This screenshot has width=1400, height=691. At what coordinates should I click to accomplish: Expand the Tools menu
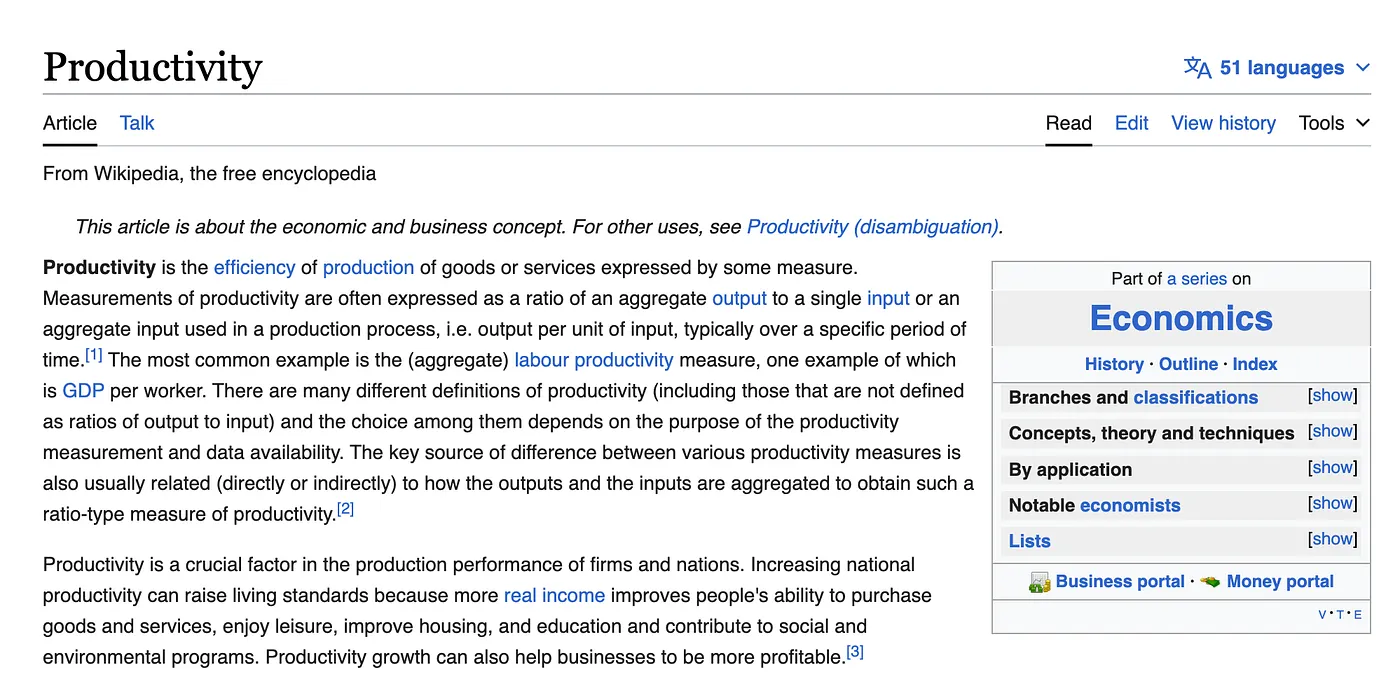1332,123
